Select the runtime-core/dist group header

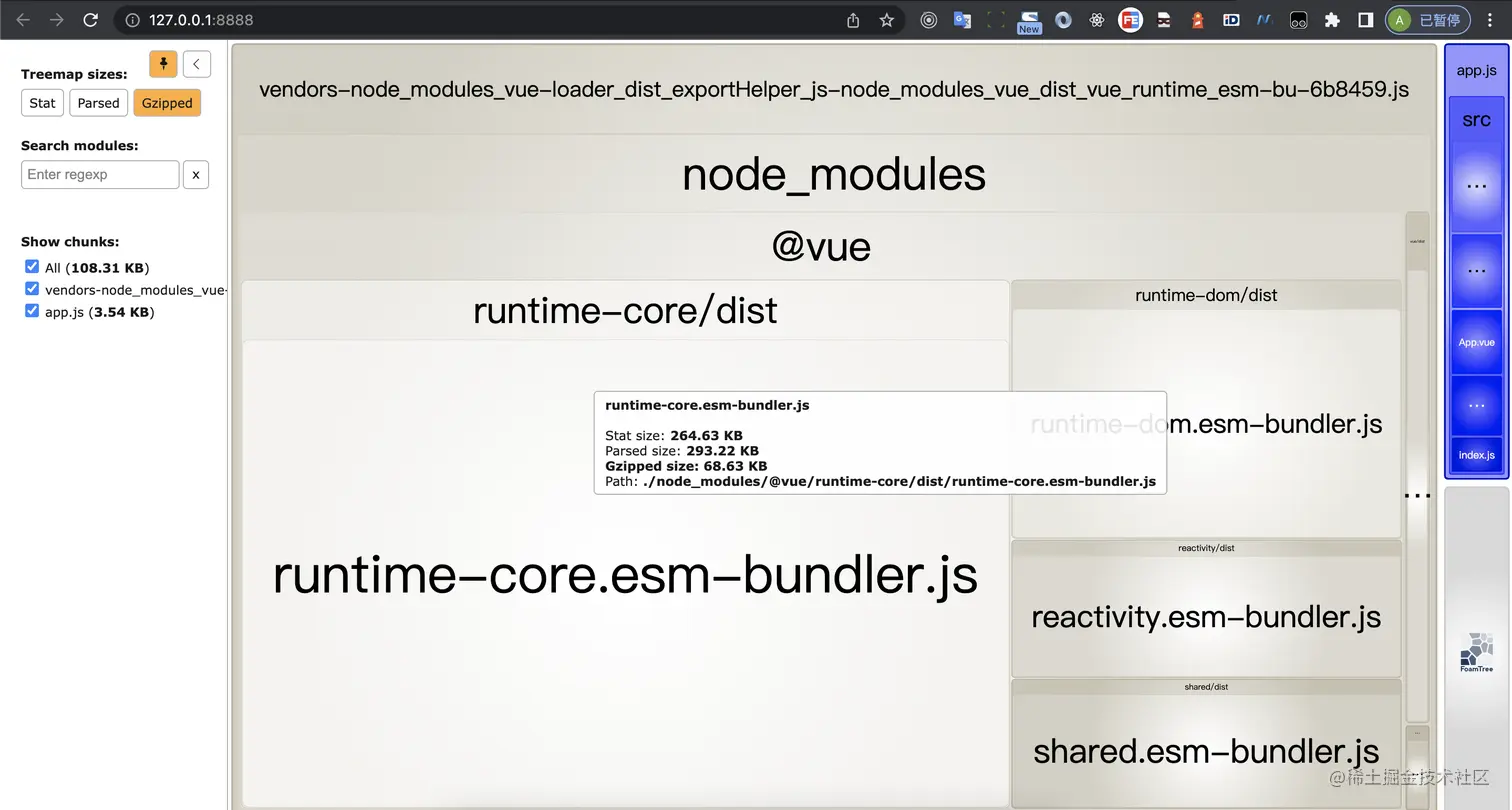click(x=625, y=311)
